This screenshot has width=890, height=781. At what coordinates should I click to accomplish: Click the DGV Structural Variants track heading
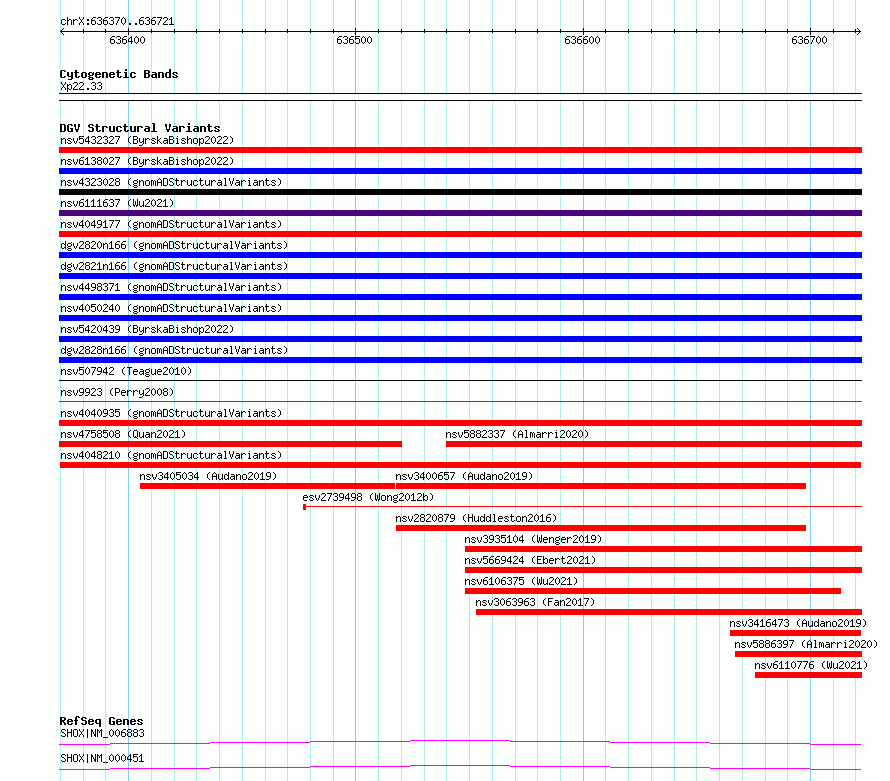click(140, 128)
